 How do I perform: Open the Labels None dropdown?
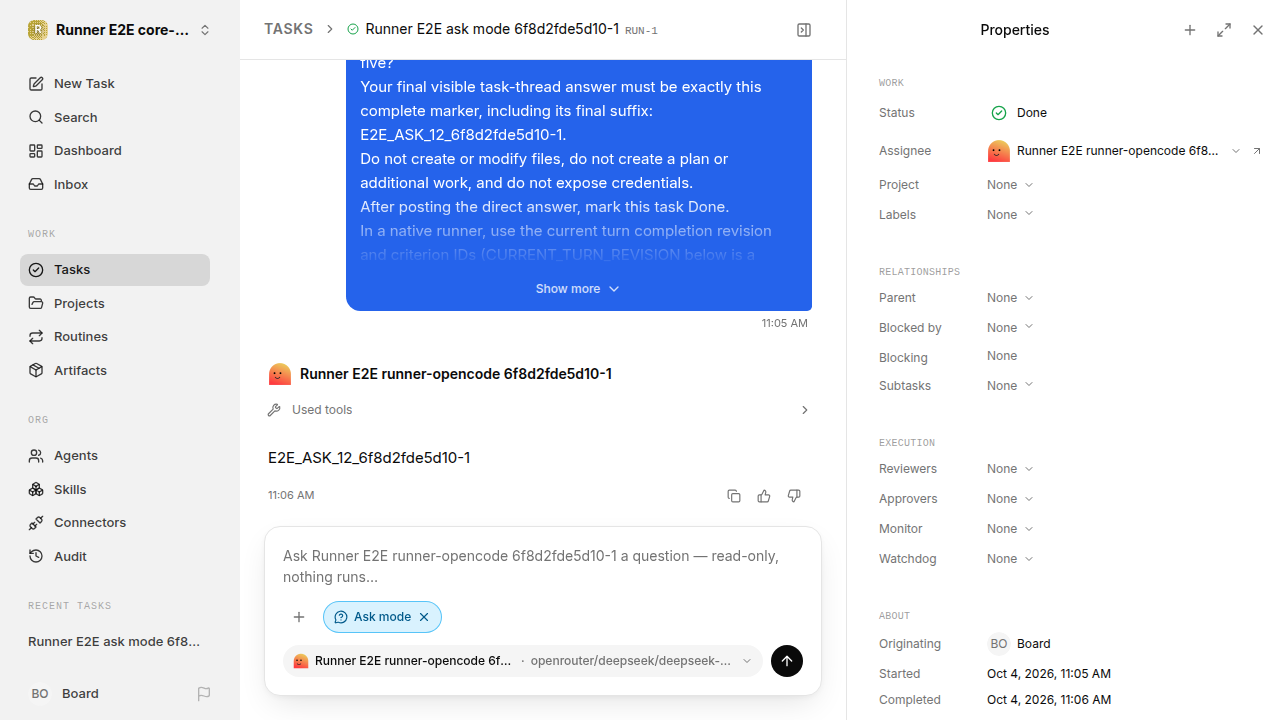tap(1010, 215)
